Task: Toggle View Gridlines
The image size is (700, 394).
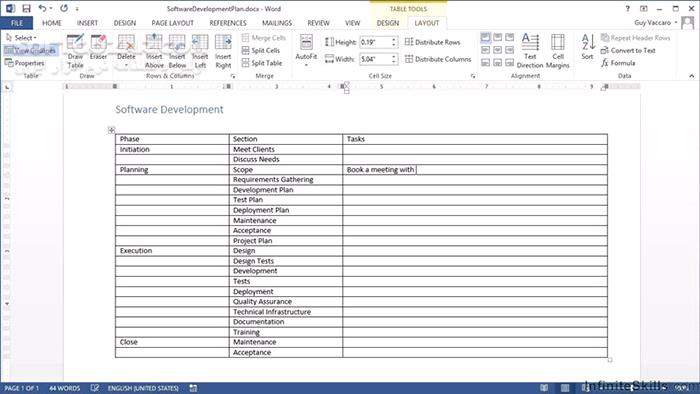Action: (30, 50)
